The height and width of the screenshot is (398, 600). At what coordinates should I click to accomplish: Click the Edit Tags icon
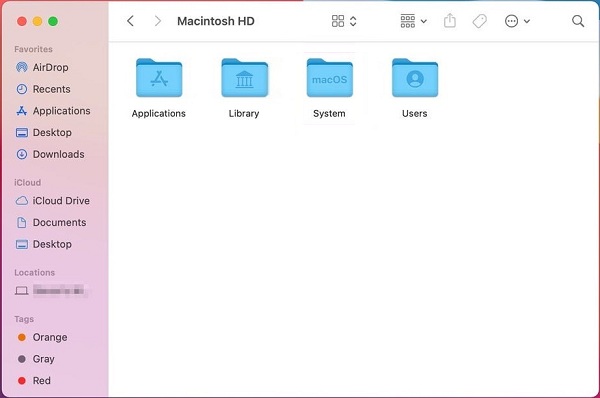click(479, 21)
